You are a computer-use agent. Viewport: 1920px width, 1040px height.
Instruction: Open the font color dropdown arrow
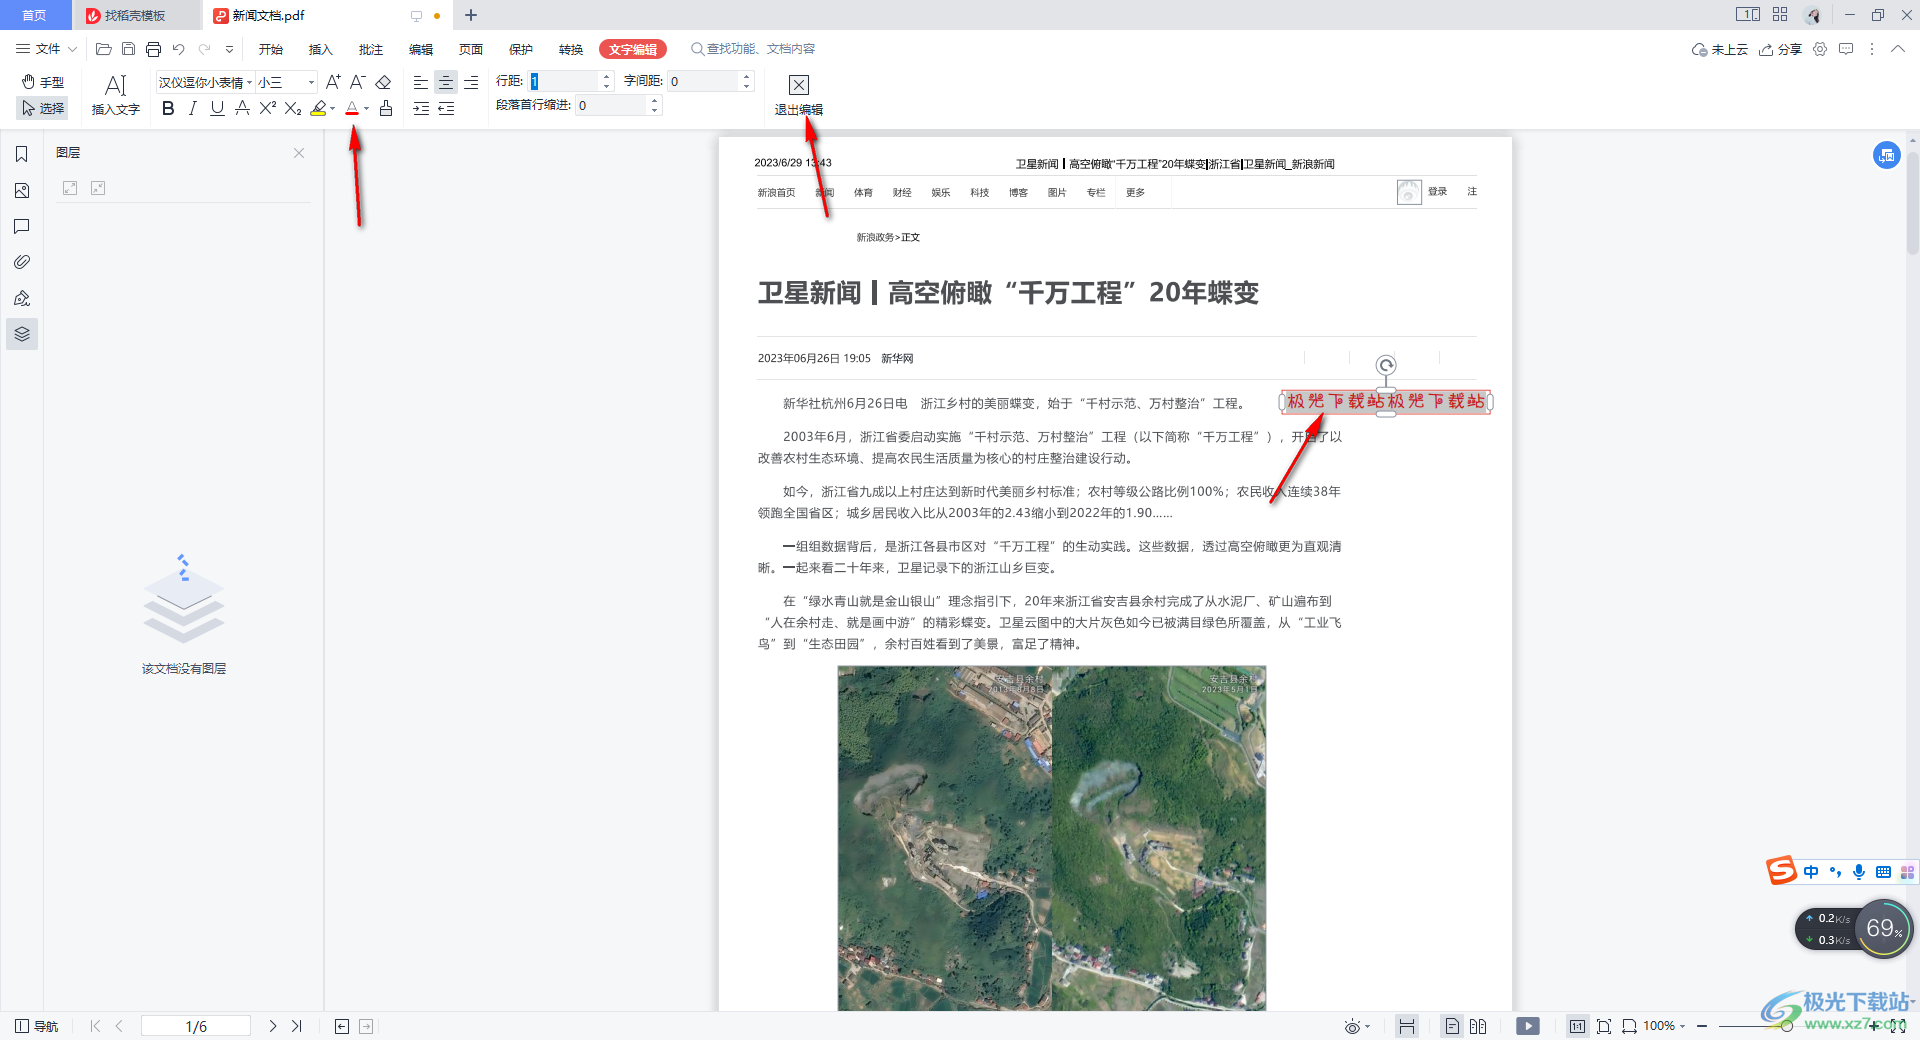366,108
